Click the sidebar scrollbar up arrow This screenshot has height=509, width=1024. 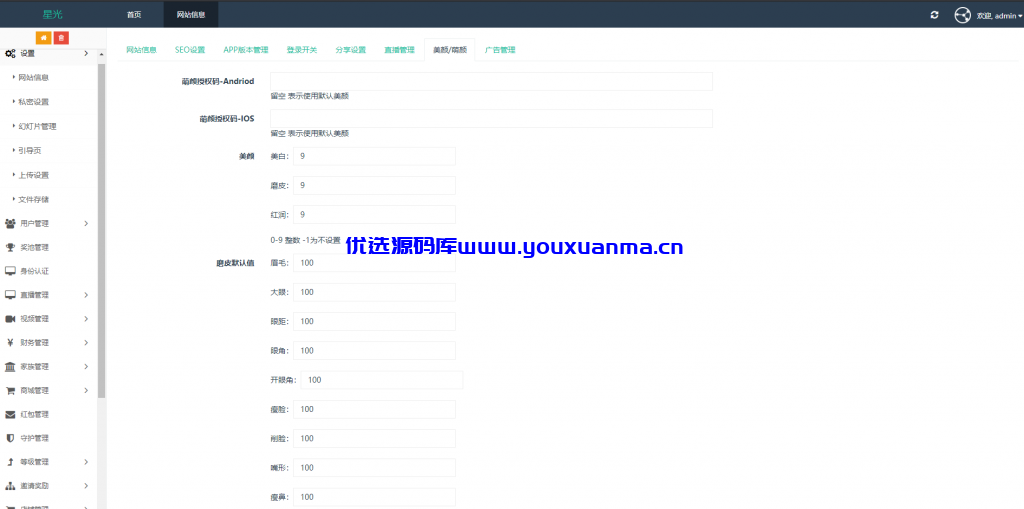tap(101, 54)
